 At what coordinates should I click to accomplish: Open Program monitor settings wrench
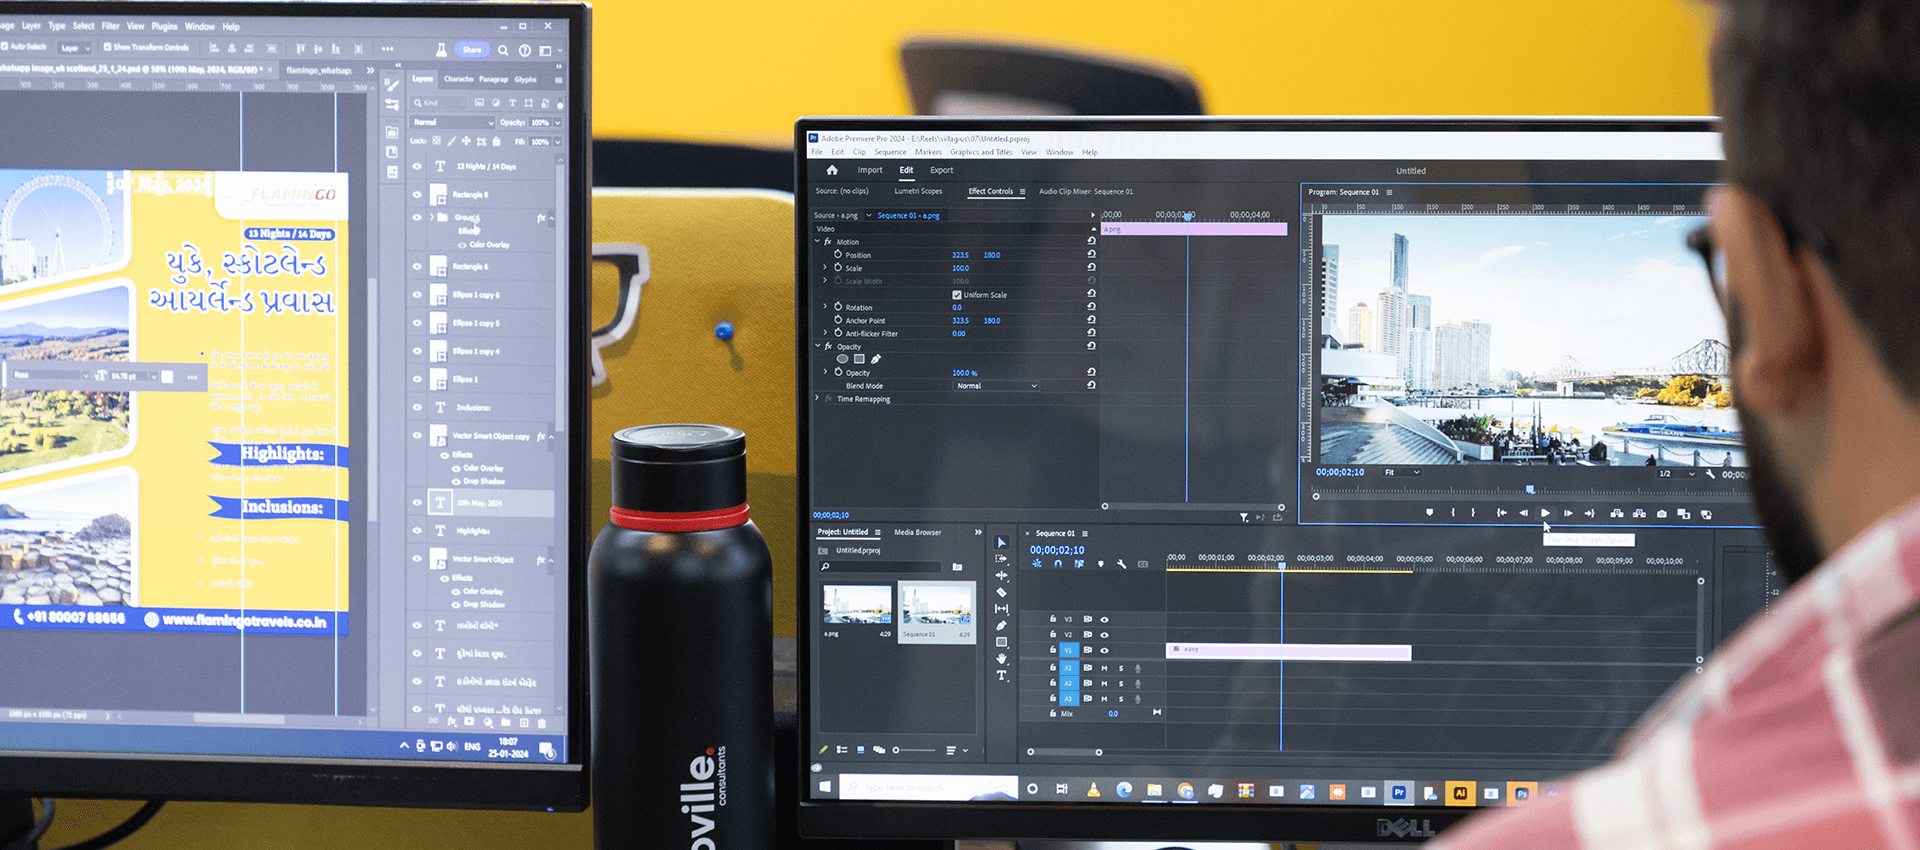pos(1711,473)
